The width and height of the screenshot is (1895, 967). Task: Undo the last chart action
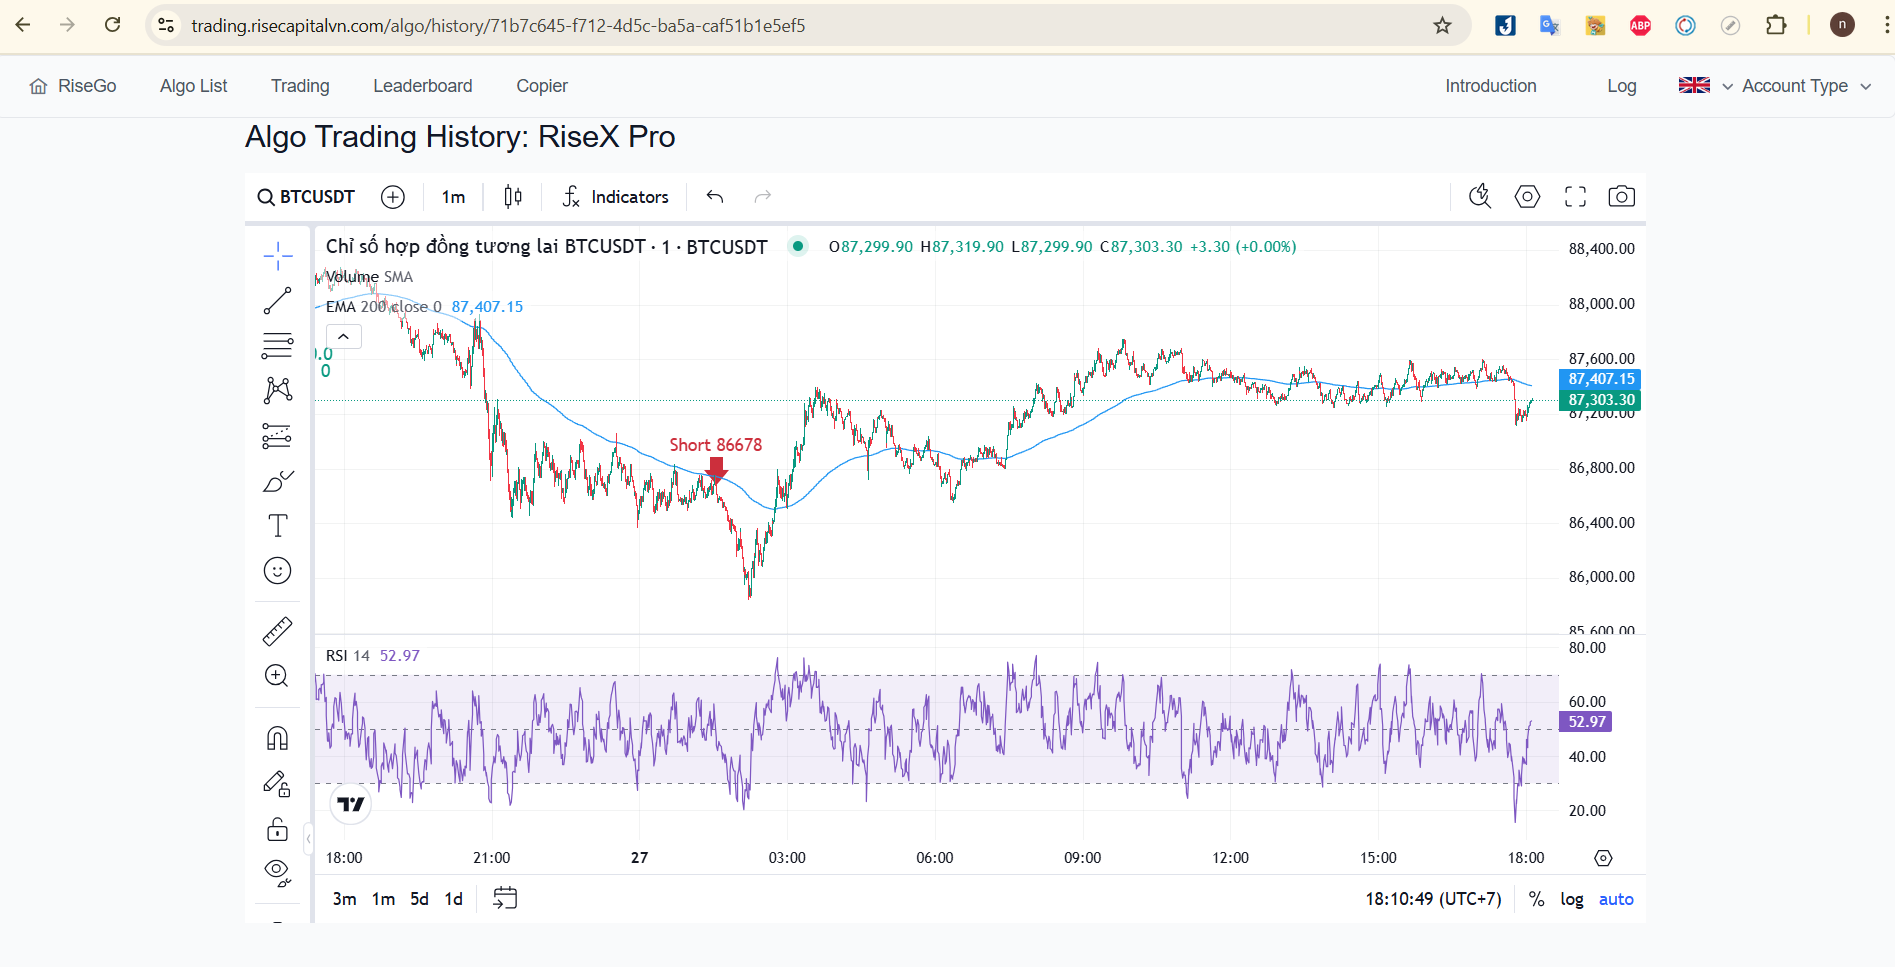pyautogui.click(x=715, y=197)
